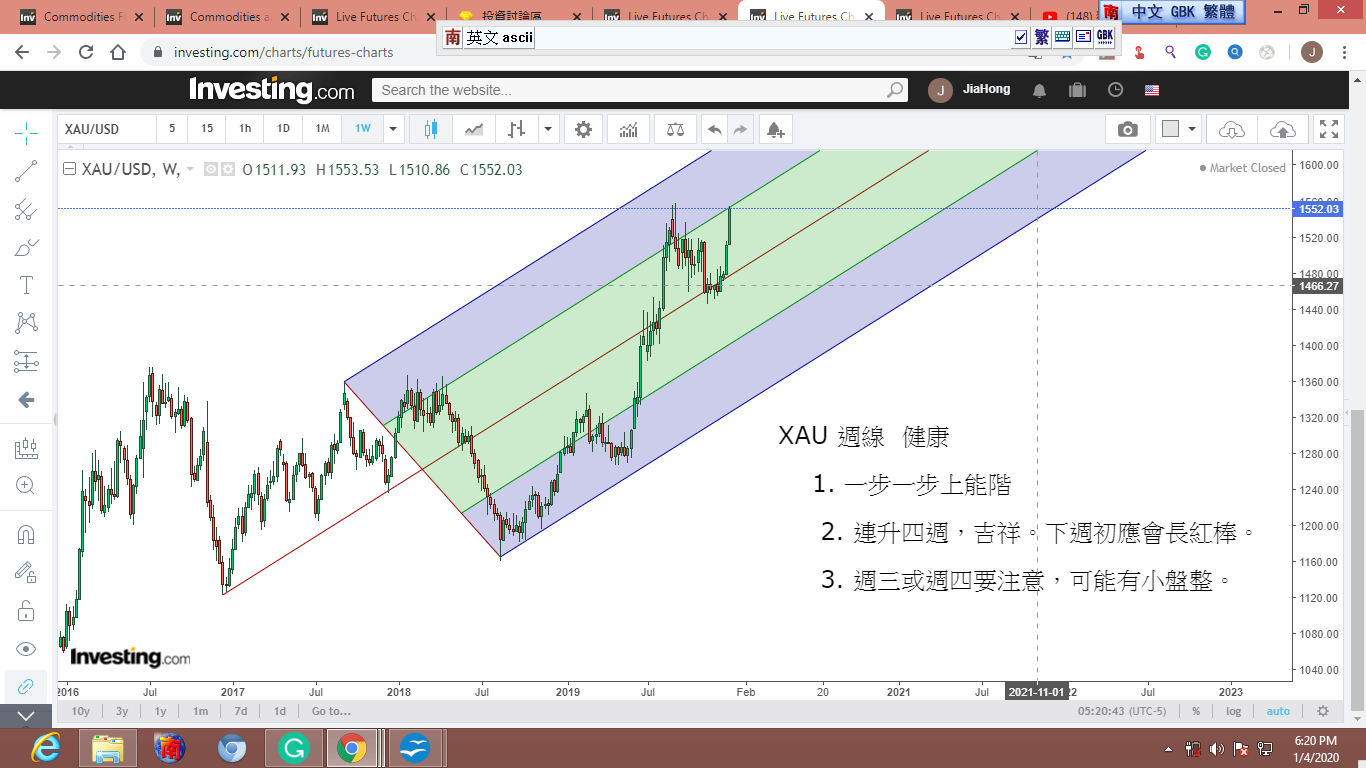Open the XAU/USD legend dropdown arrow
1366x768 pixels.
[190, 170]
